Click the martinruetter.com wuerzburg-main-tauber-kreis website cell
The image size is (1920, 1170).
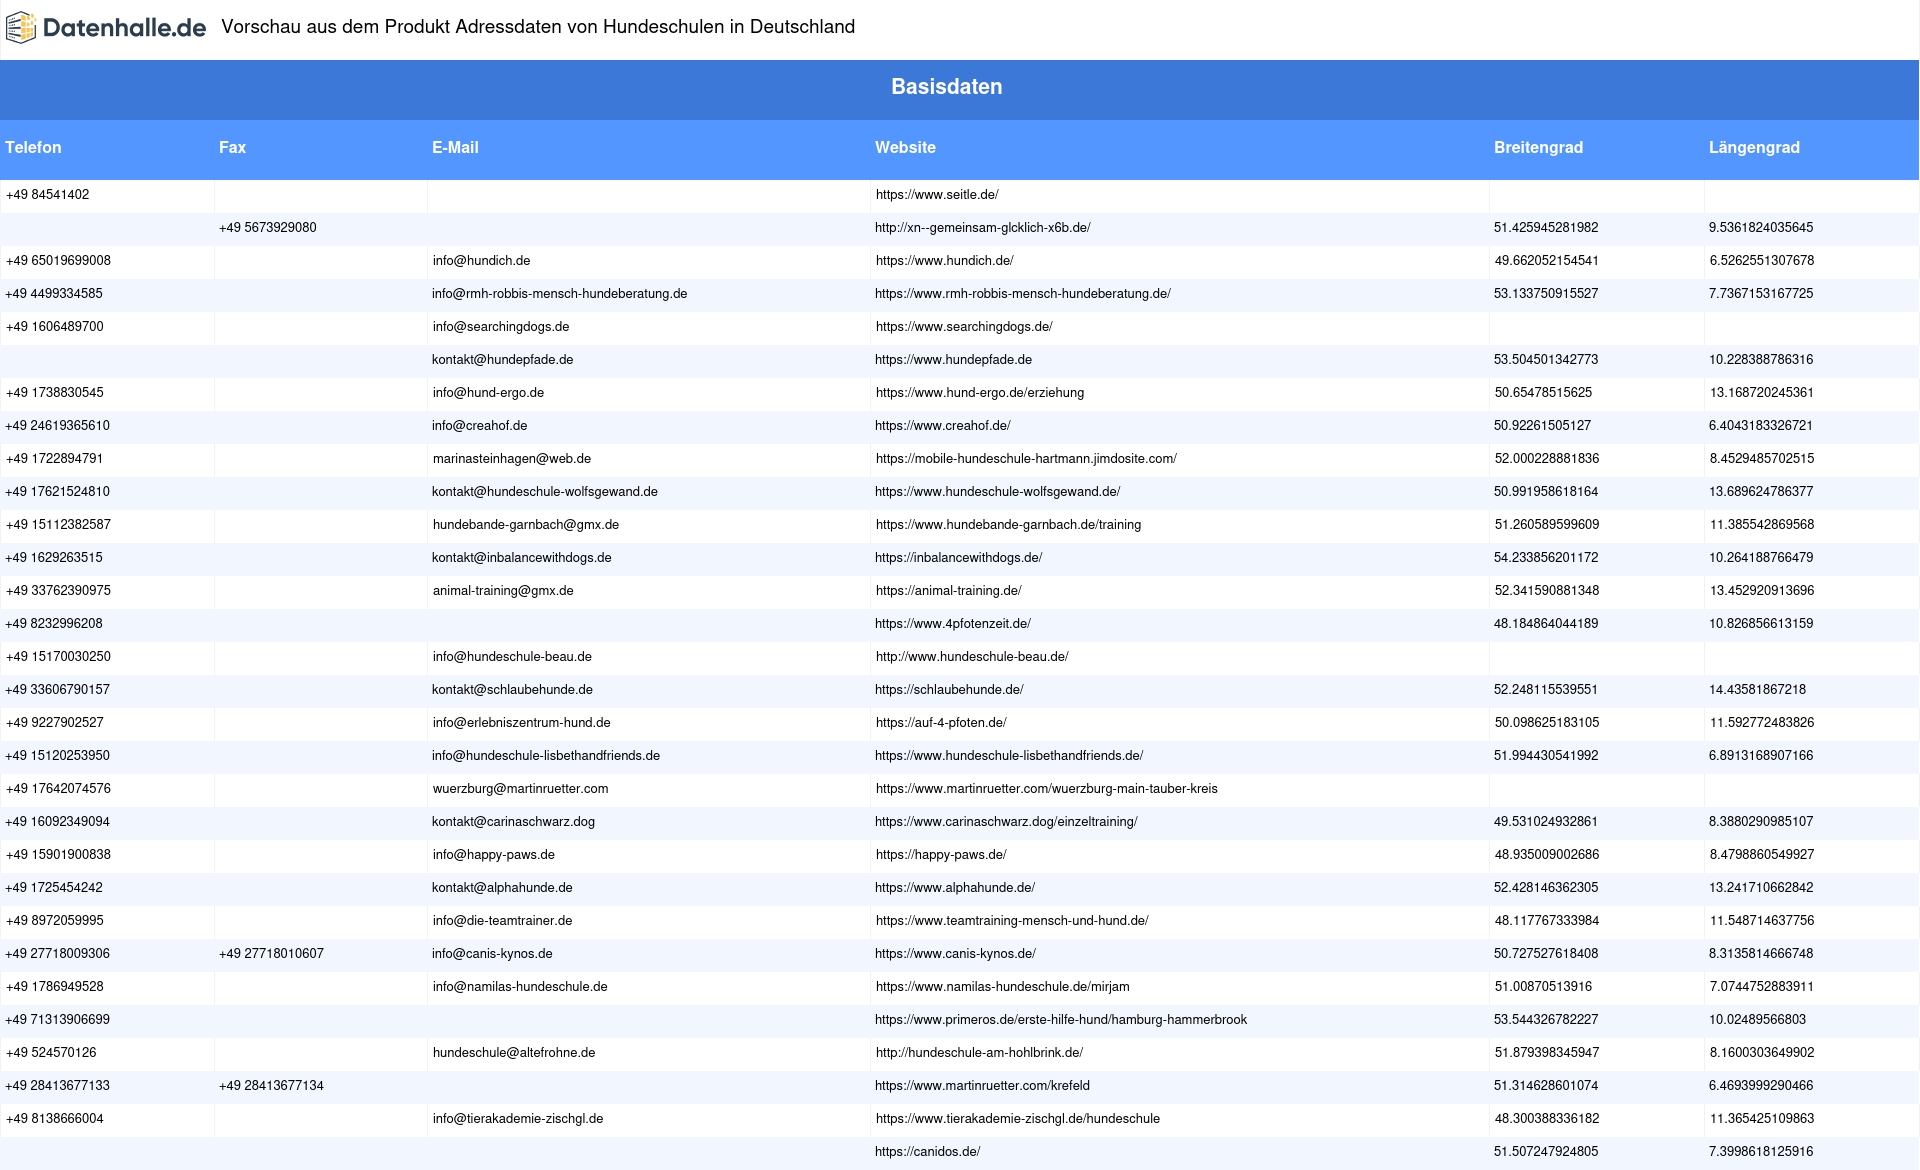[1047, 789]
